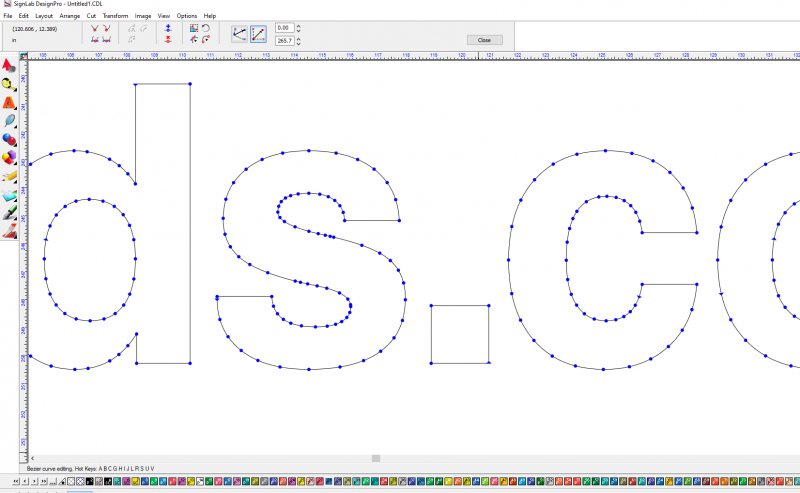Toggle the straight line segment mode button
The width and height of the screenshot is (800, 493).
239,34
